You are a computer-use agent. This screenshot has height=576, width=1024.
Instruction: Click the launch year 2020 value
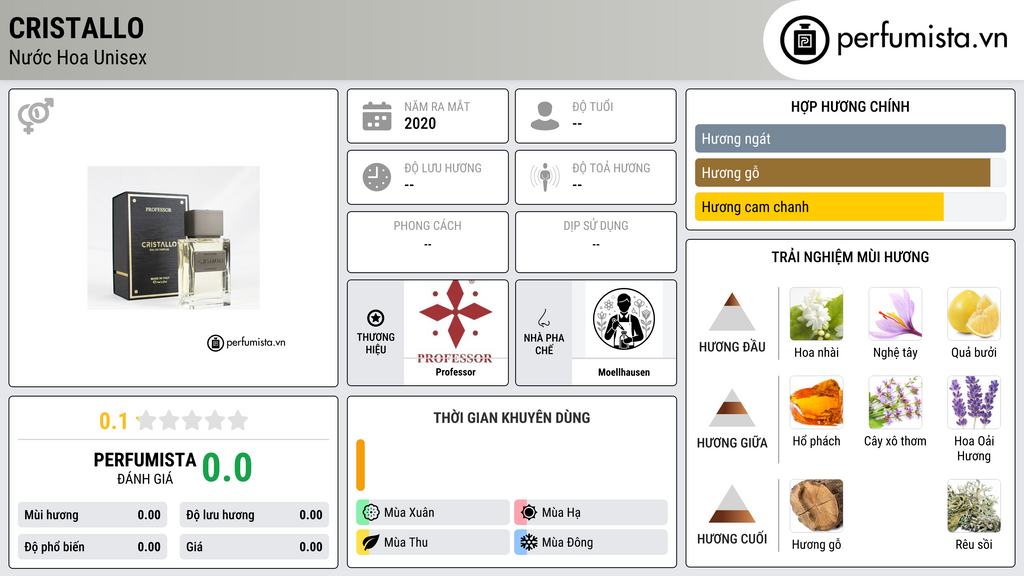(420, 123)
